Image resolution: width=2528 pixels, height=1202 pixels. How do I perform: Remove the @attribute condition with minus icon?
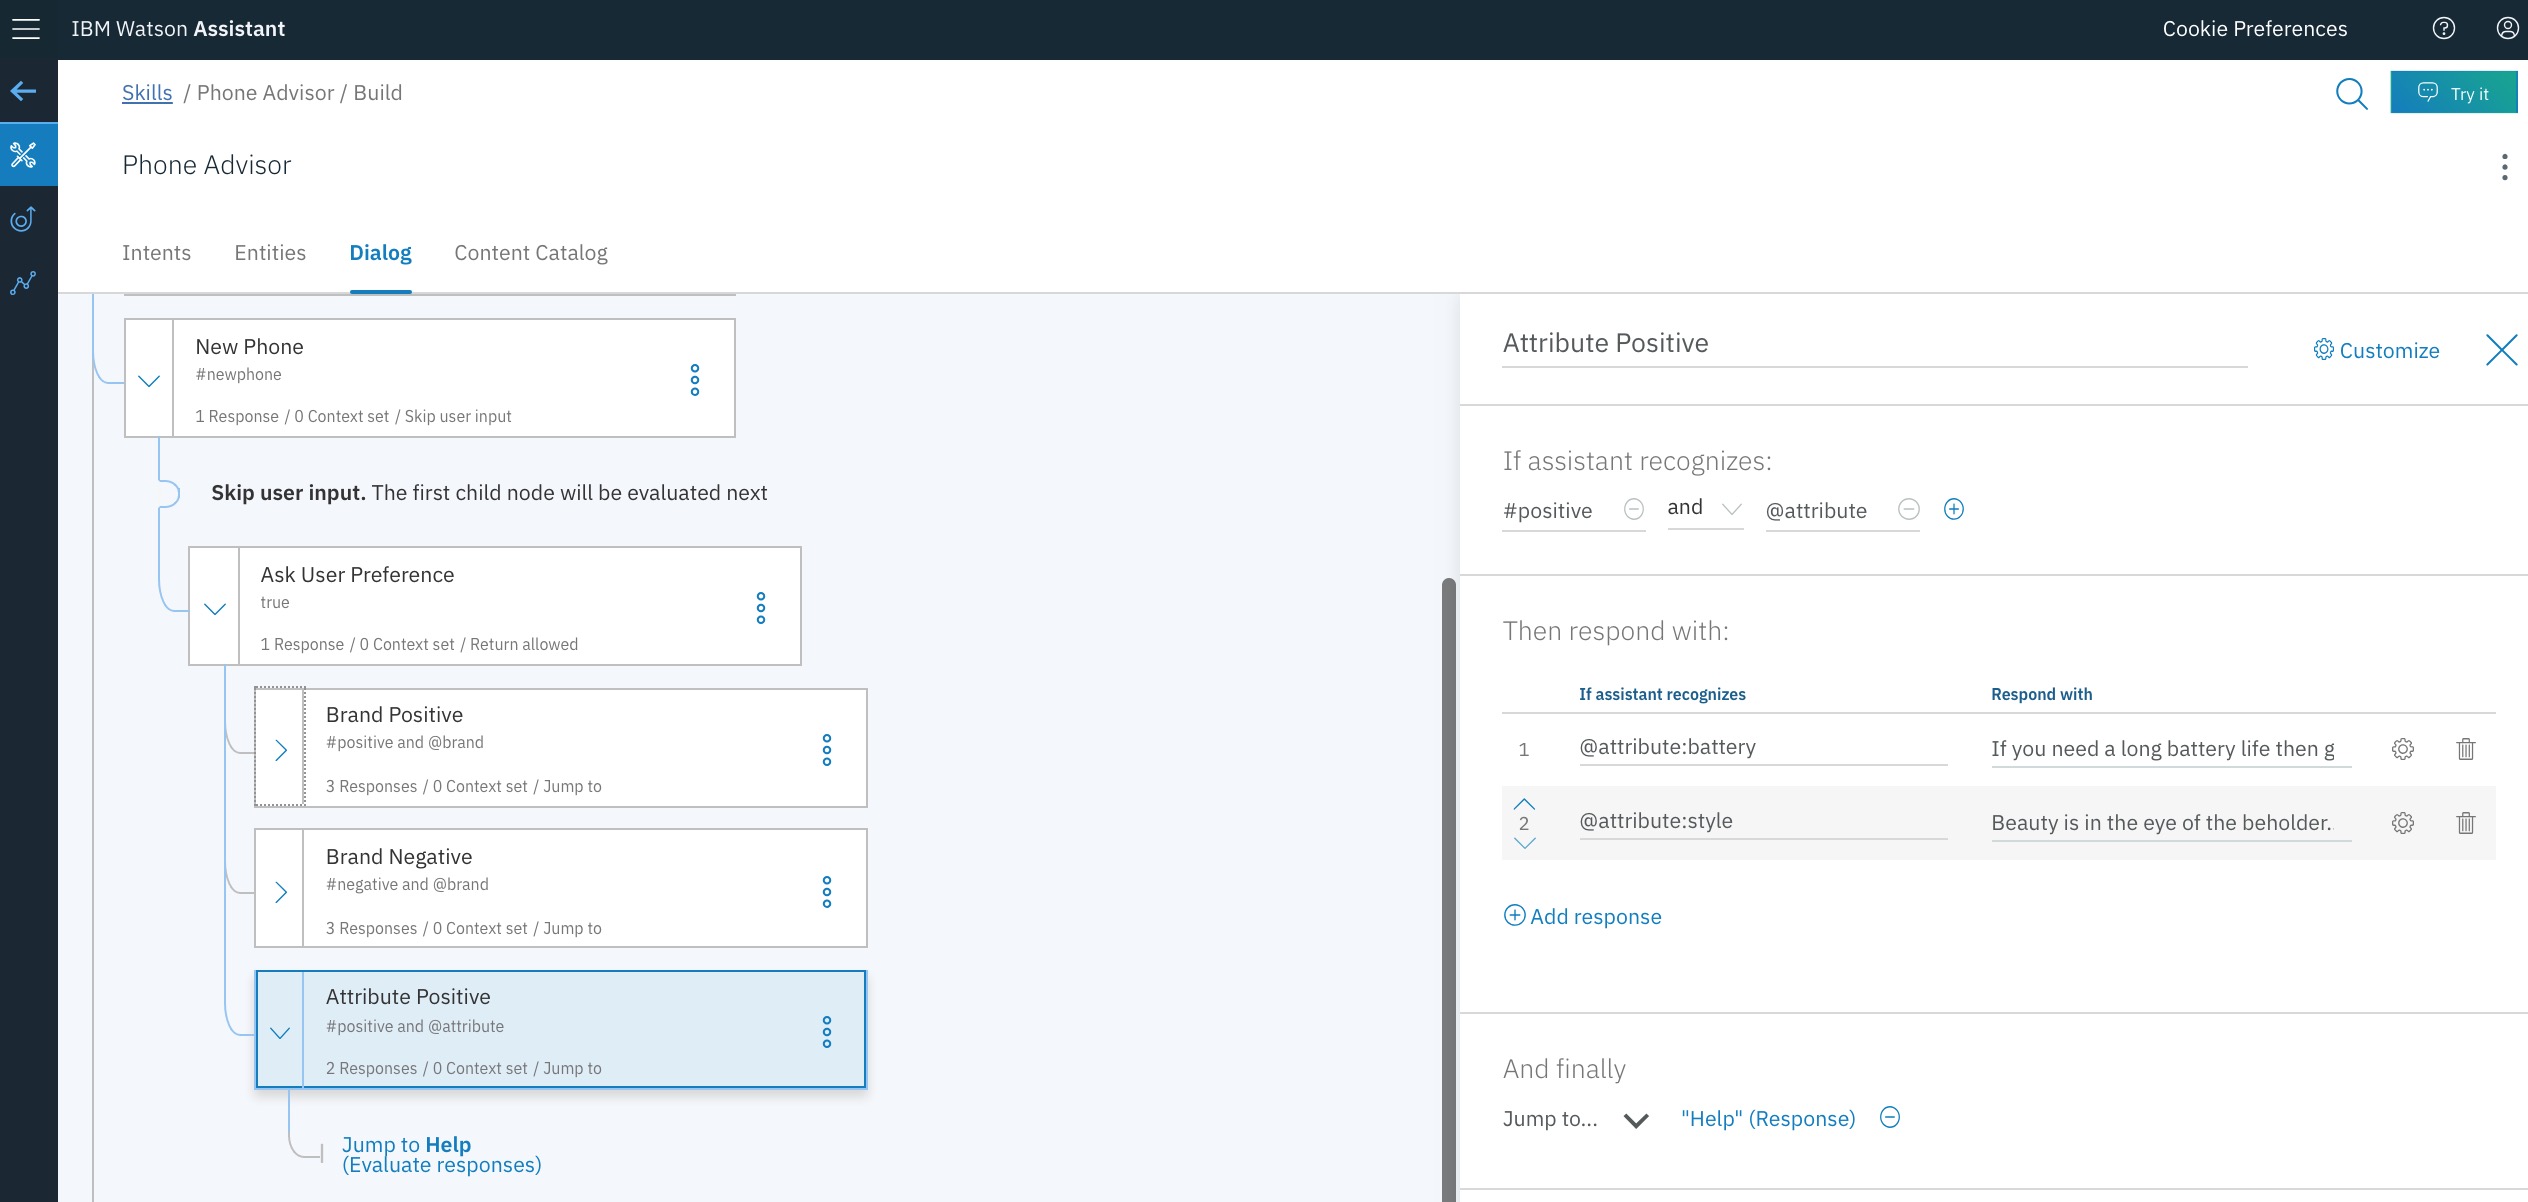point(1908,510)
